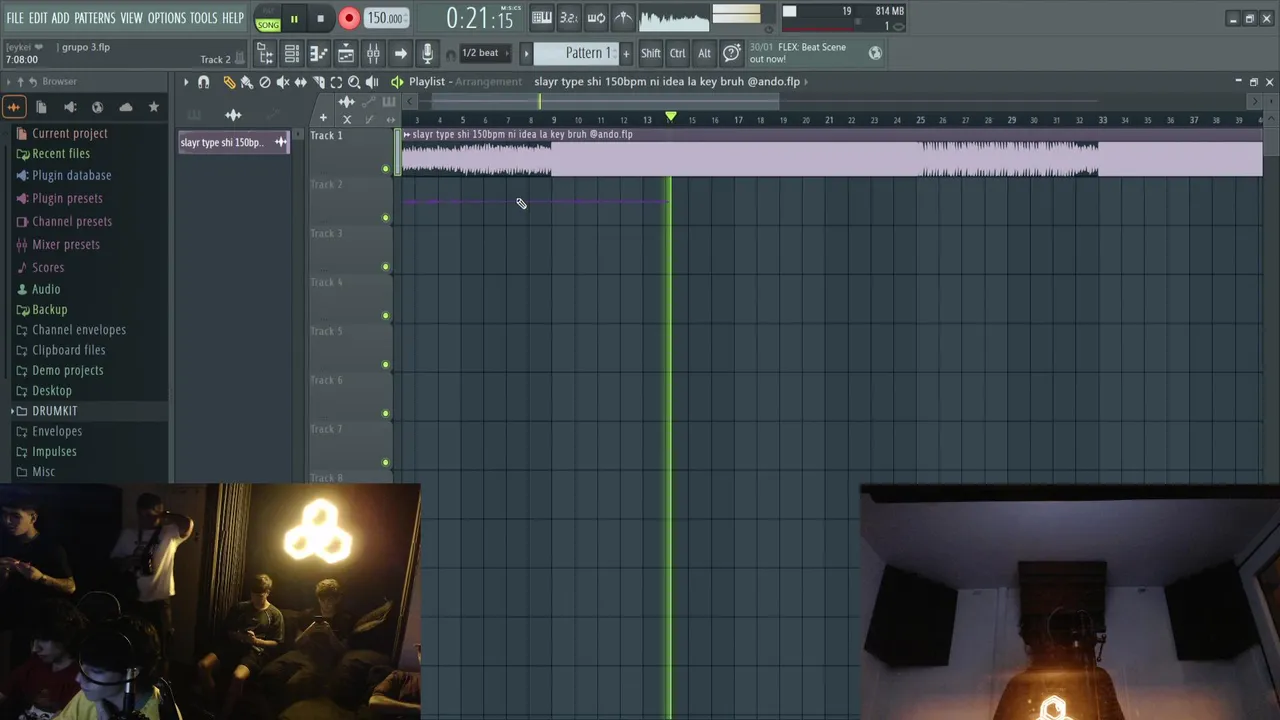This screenshot has width=1280, height=720.
Task: Open the FILE menu
Action: coord(15,18)
